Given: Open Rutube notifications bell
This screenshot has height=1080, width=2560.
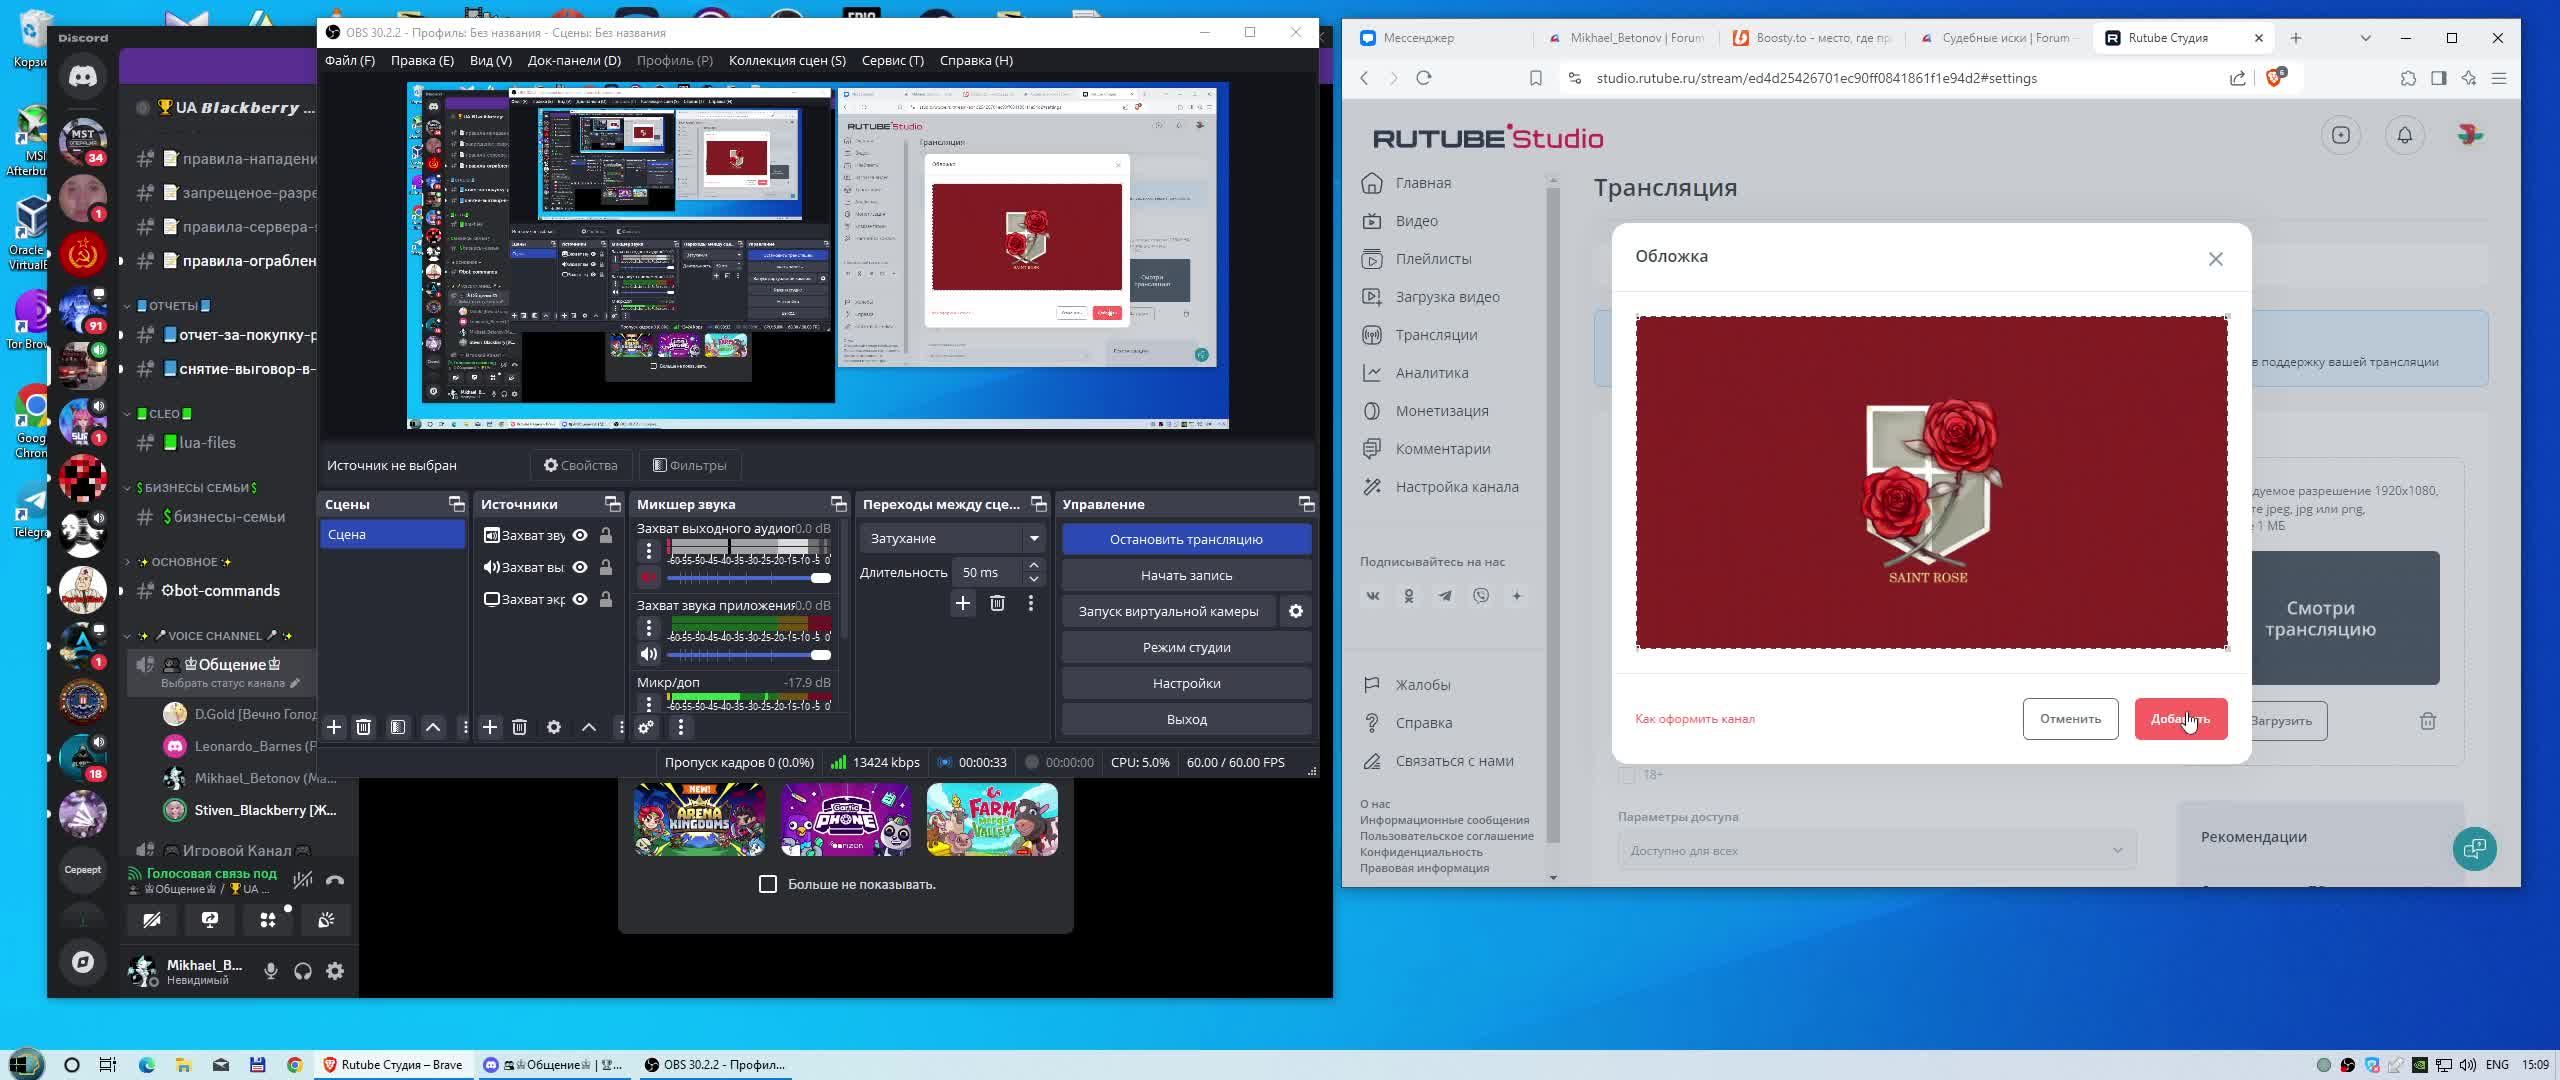Looking at the screenshot, I should point(2405,135).
